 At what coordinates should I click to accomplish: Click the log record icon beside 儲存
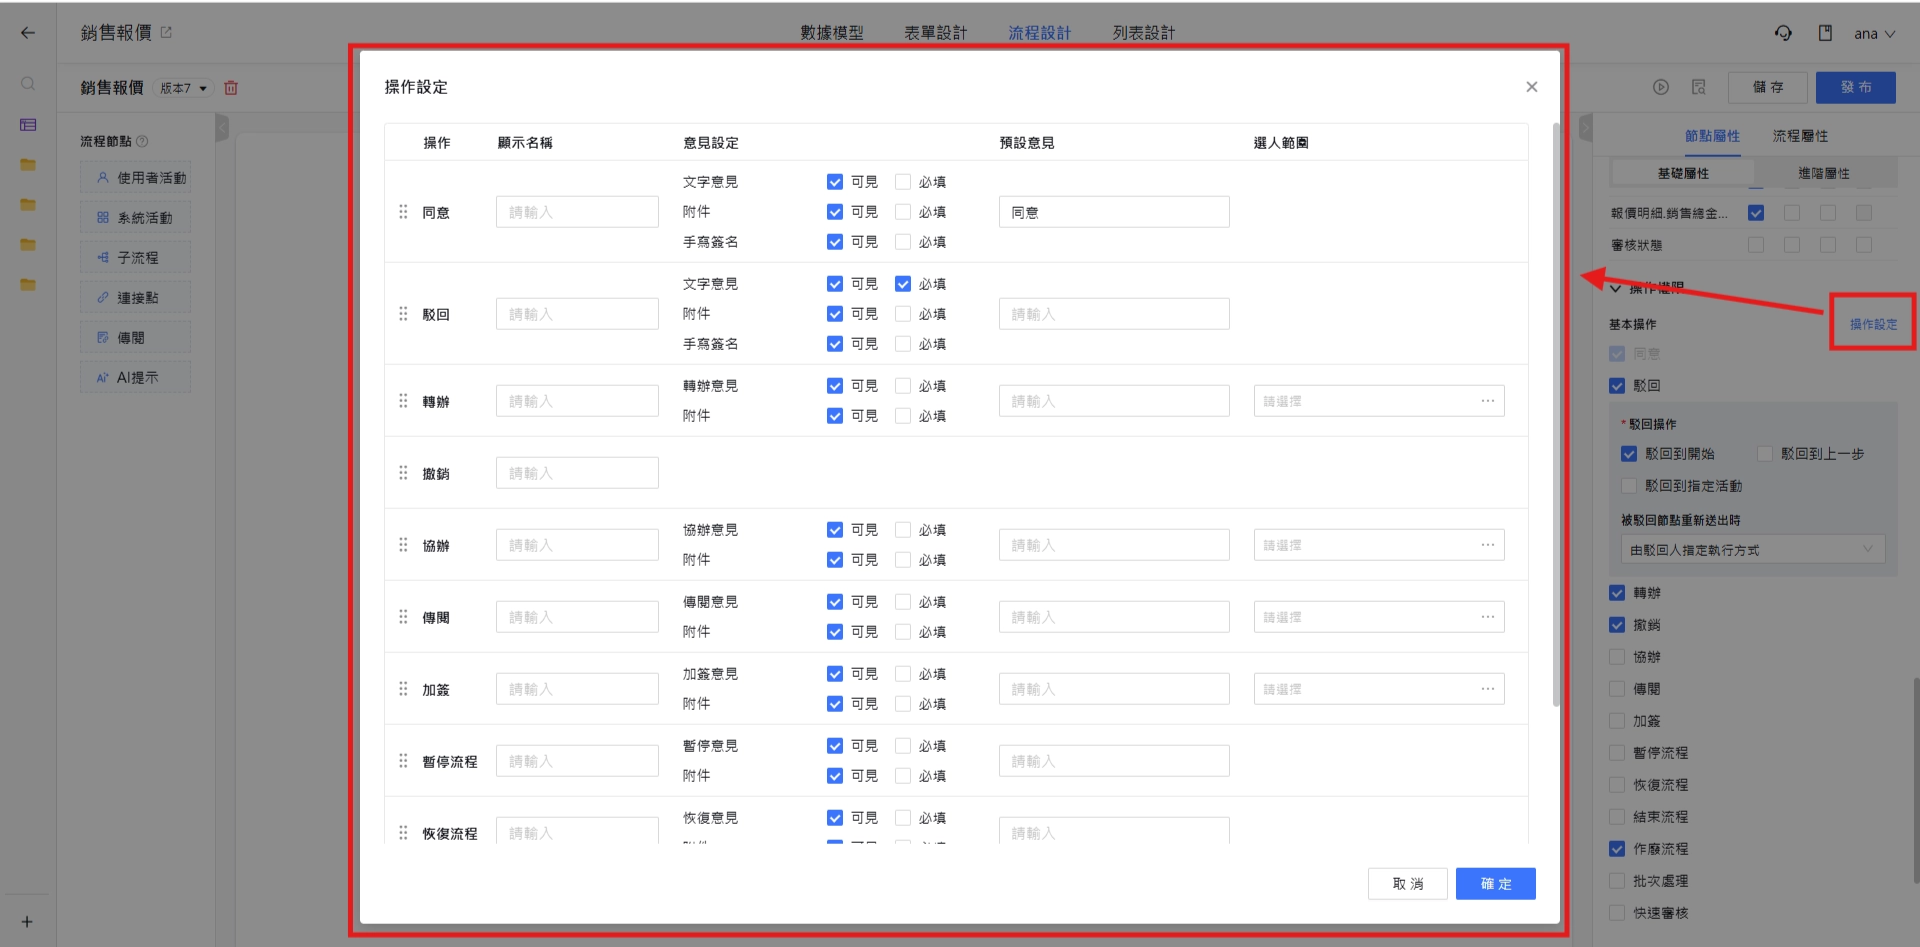pos(1699,87)
